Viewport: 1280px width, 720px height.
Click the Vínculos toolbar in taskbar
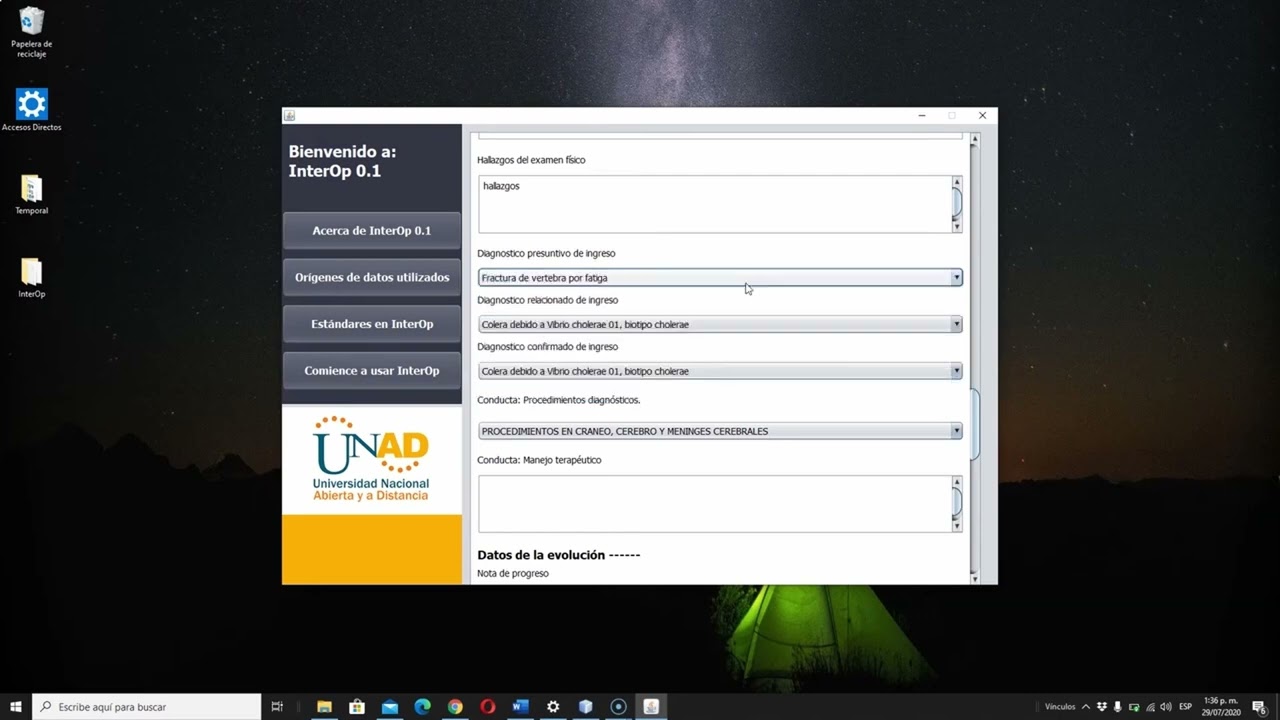[1060, 706]
